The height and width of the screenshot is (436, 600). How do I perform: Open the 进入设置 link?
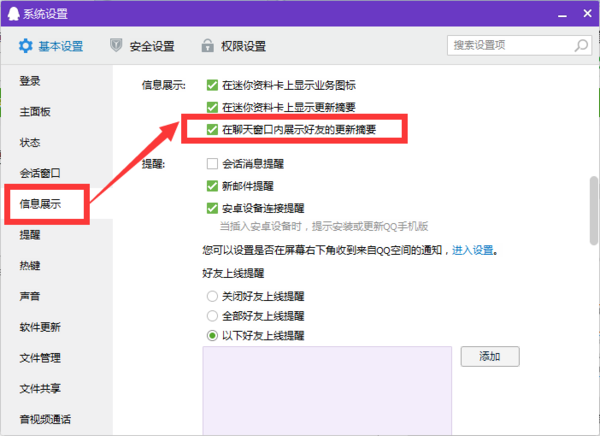coord(473,250)
